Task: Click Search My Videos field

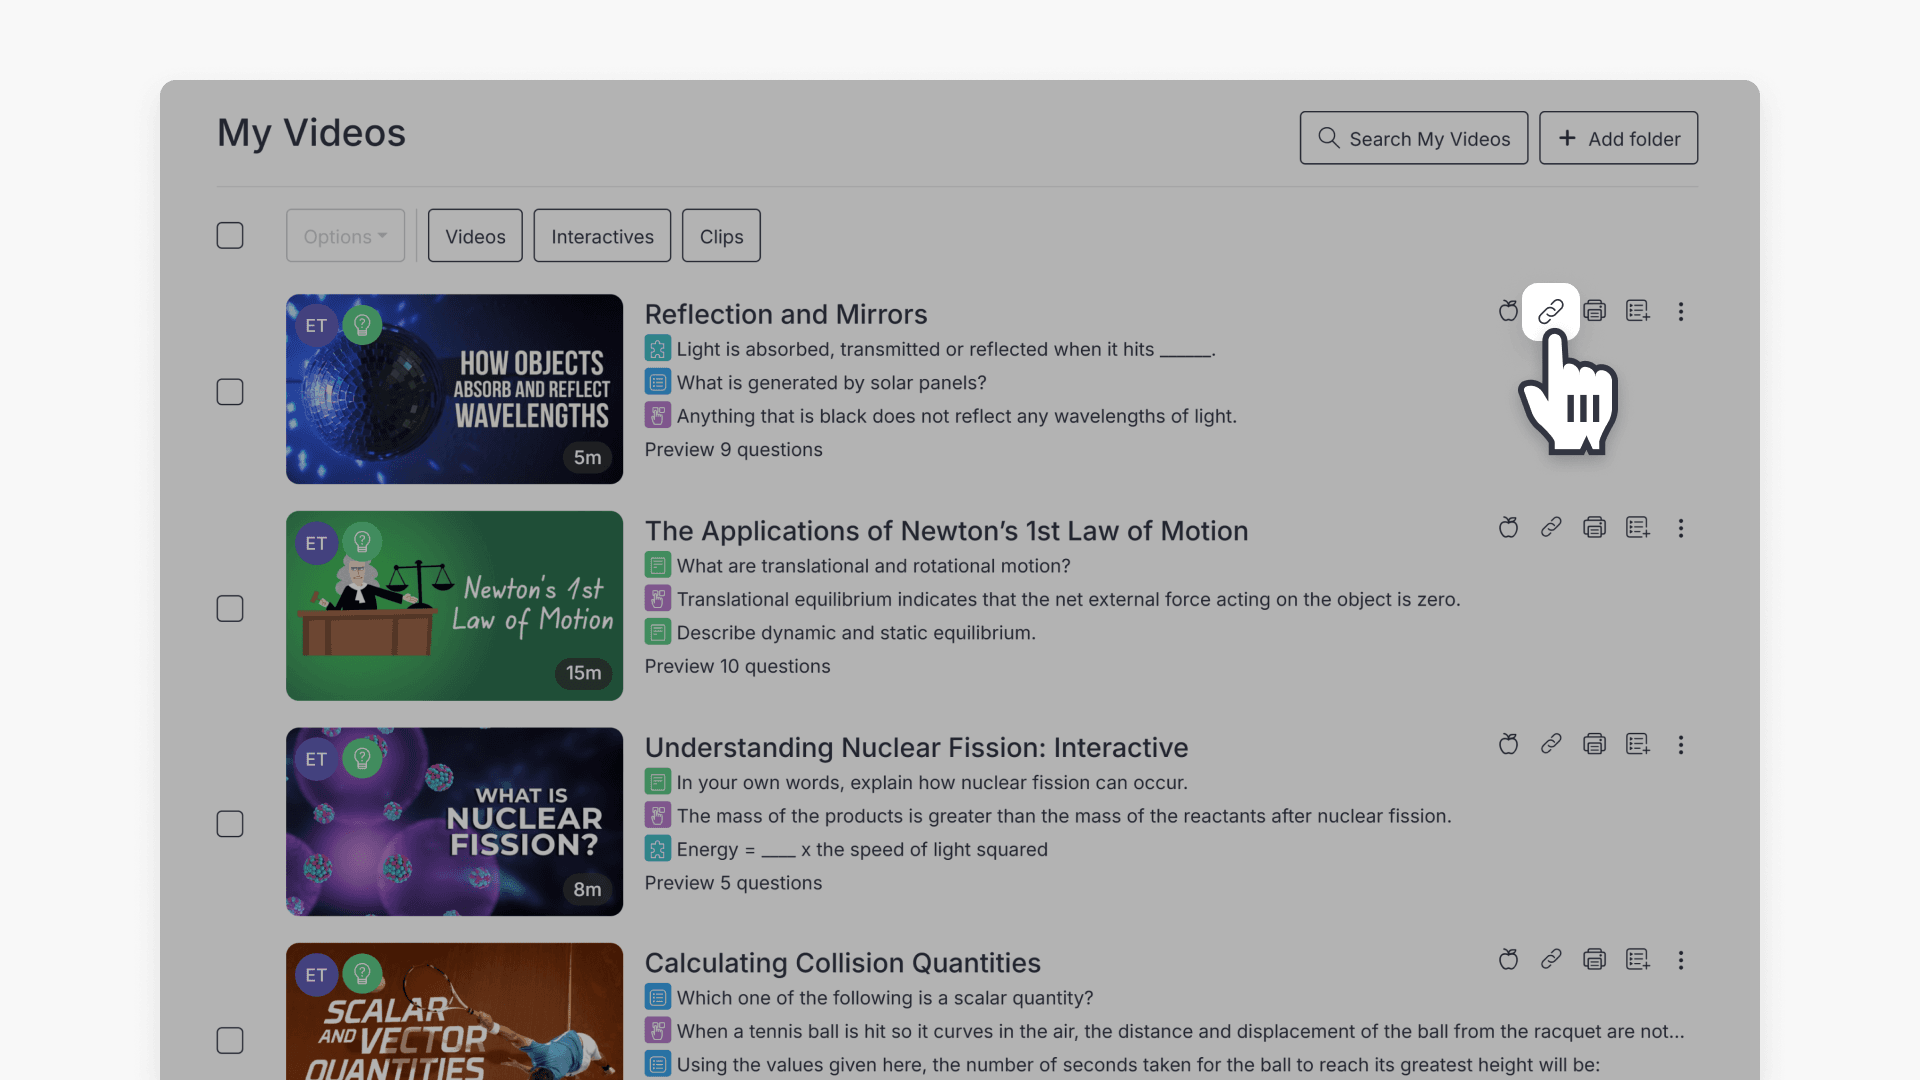Action: 1413,138
